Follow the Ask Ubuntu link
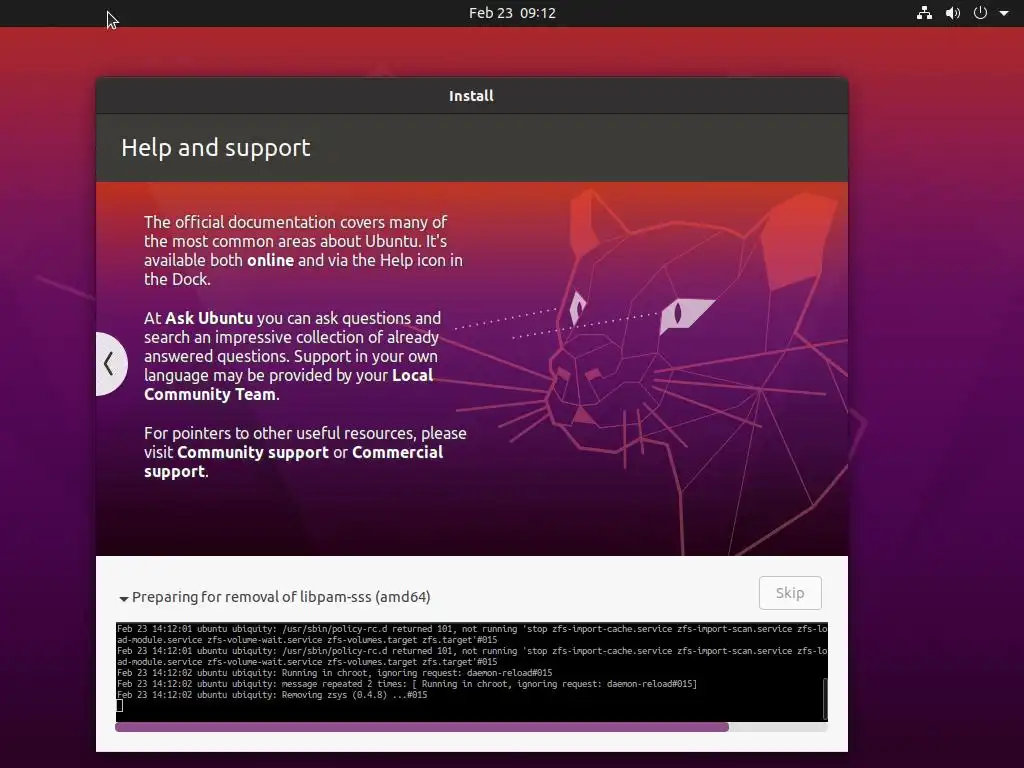Viewport: 1024px width, 768px height. point(209,318)
